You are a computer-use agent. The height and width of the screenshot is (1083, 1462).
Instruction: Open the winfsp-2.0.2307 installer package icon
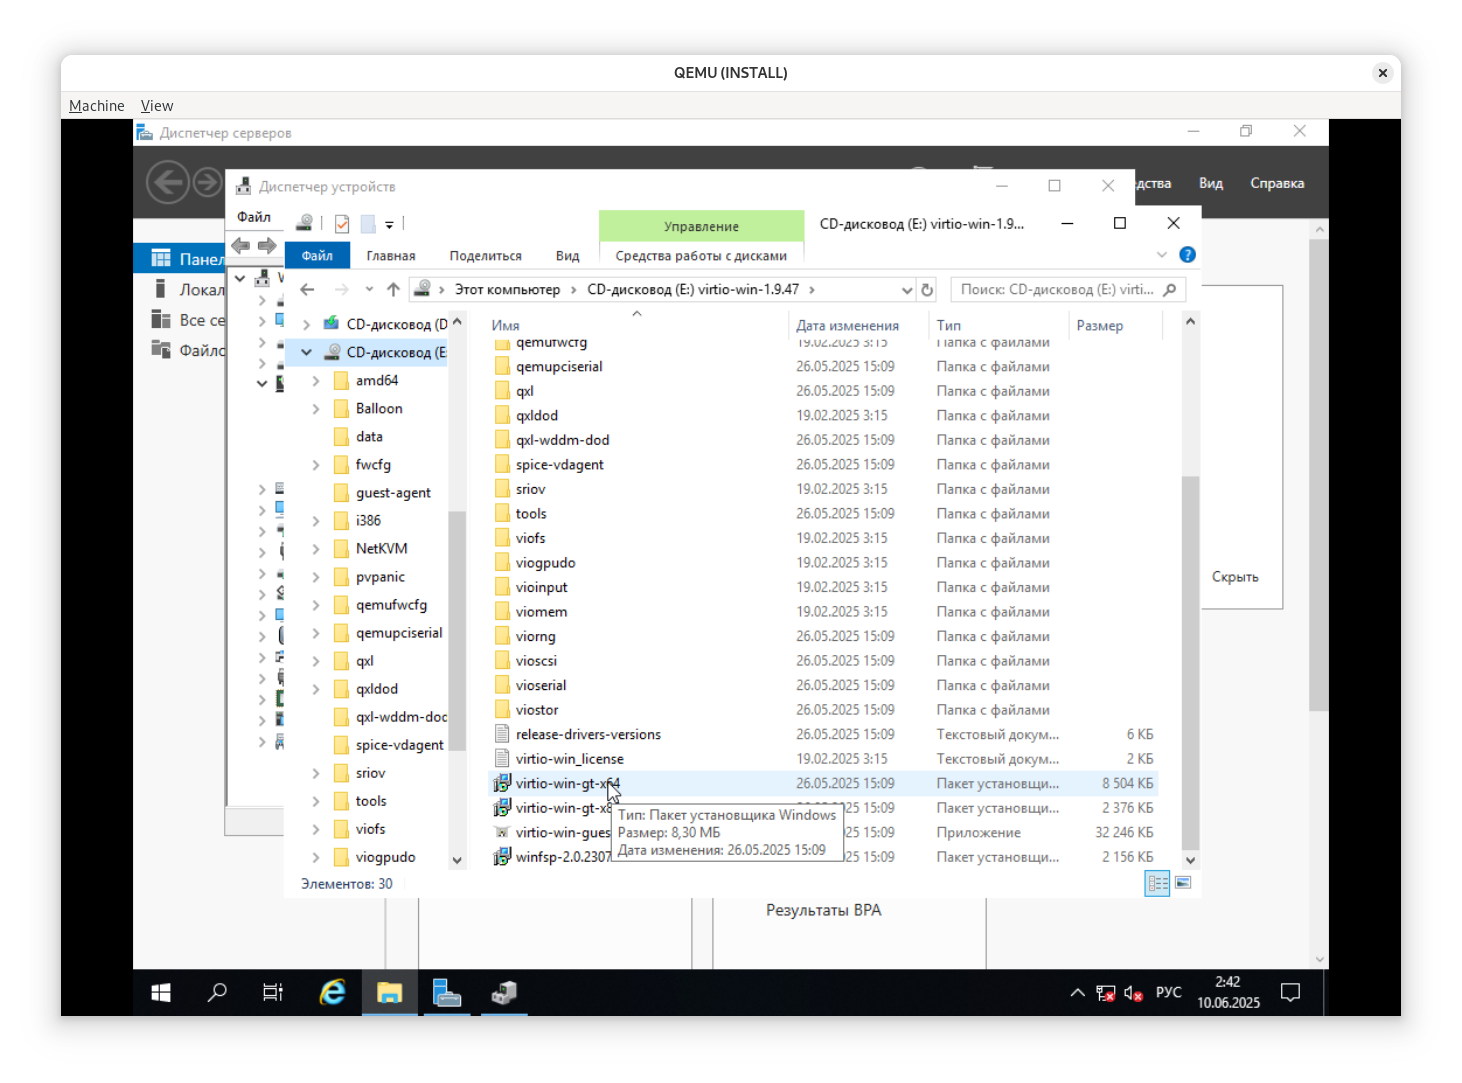[x=502, y=857]
